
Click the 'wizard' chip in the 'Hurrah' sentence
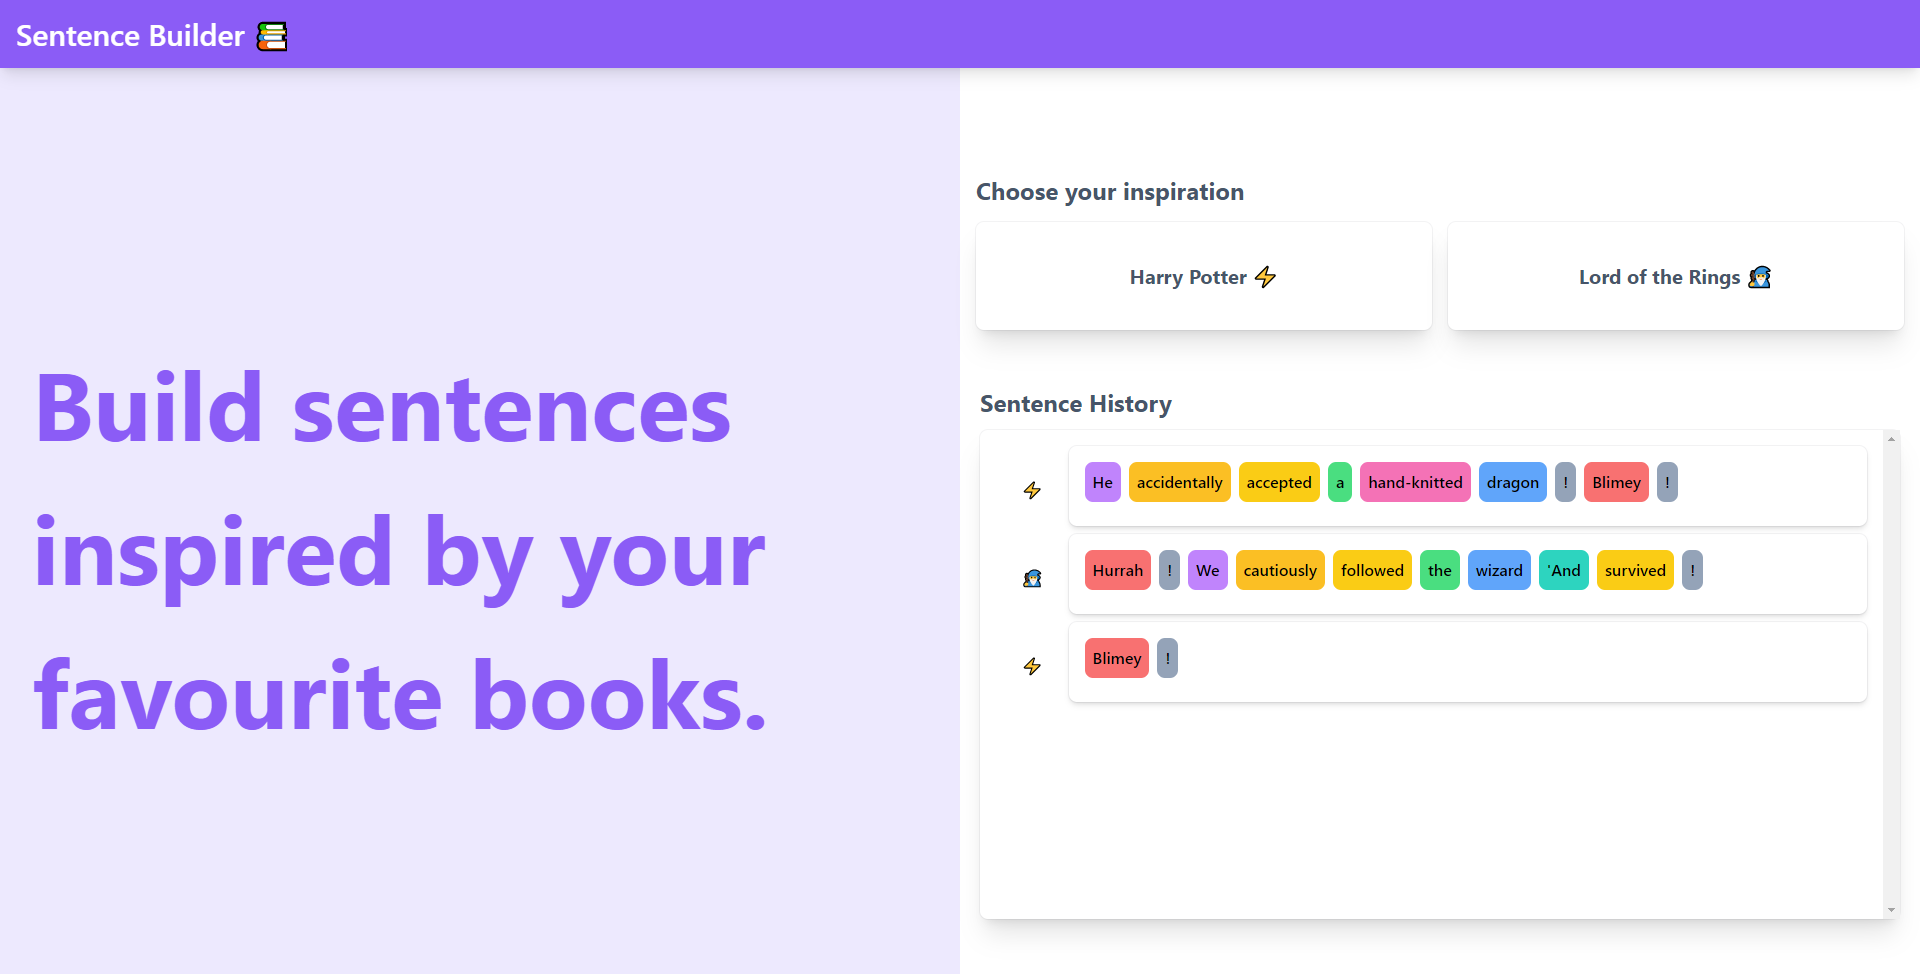[x=1499, y=570]
